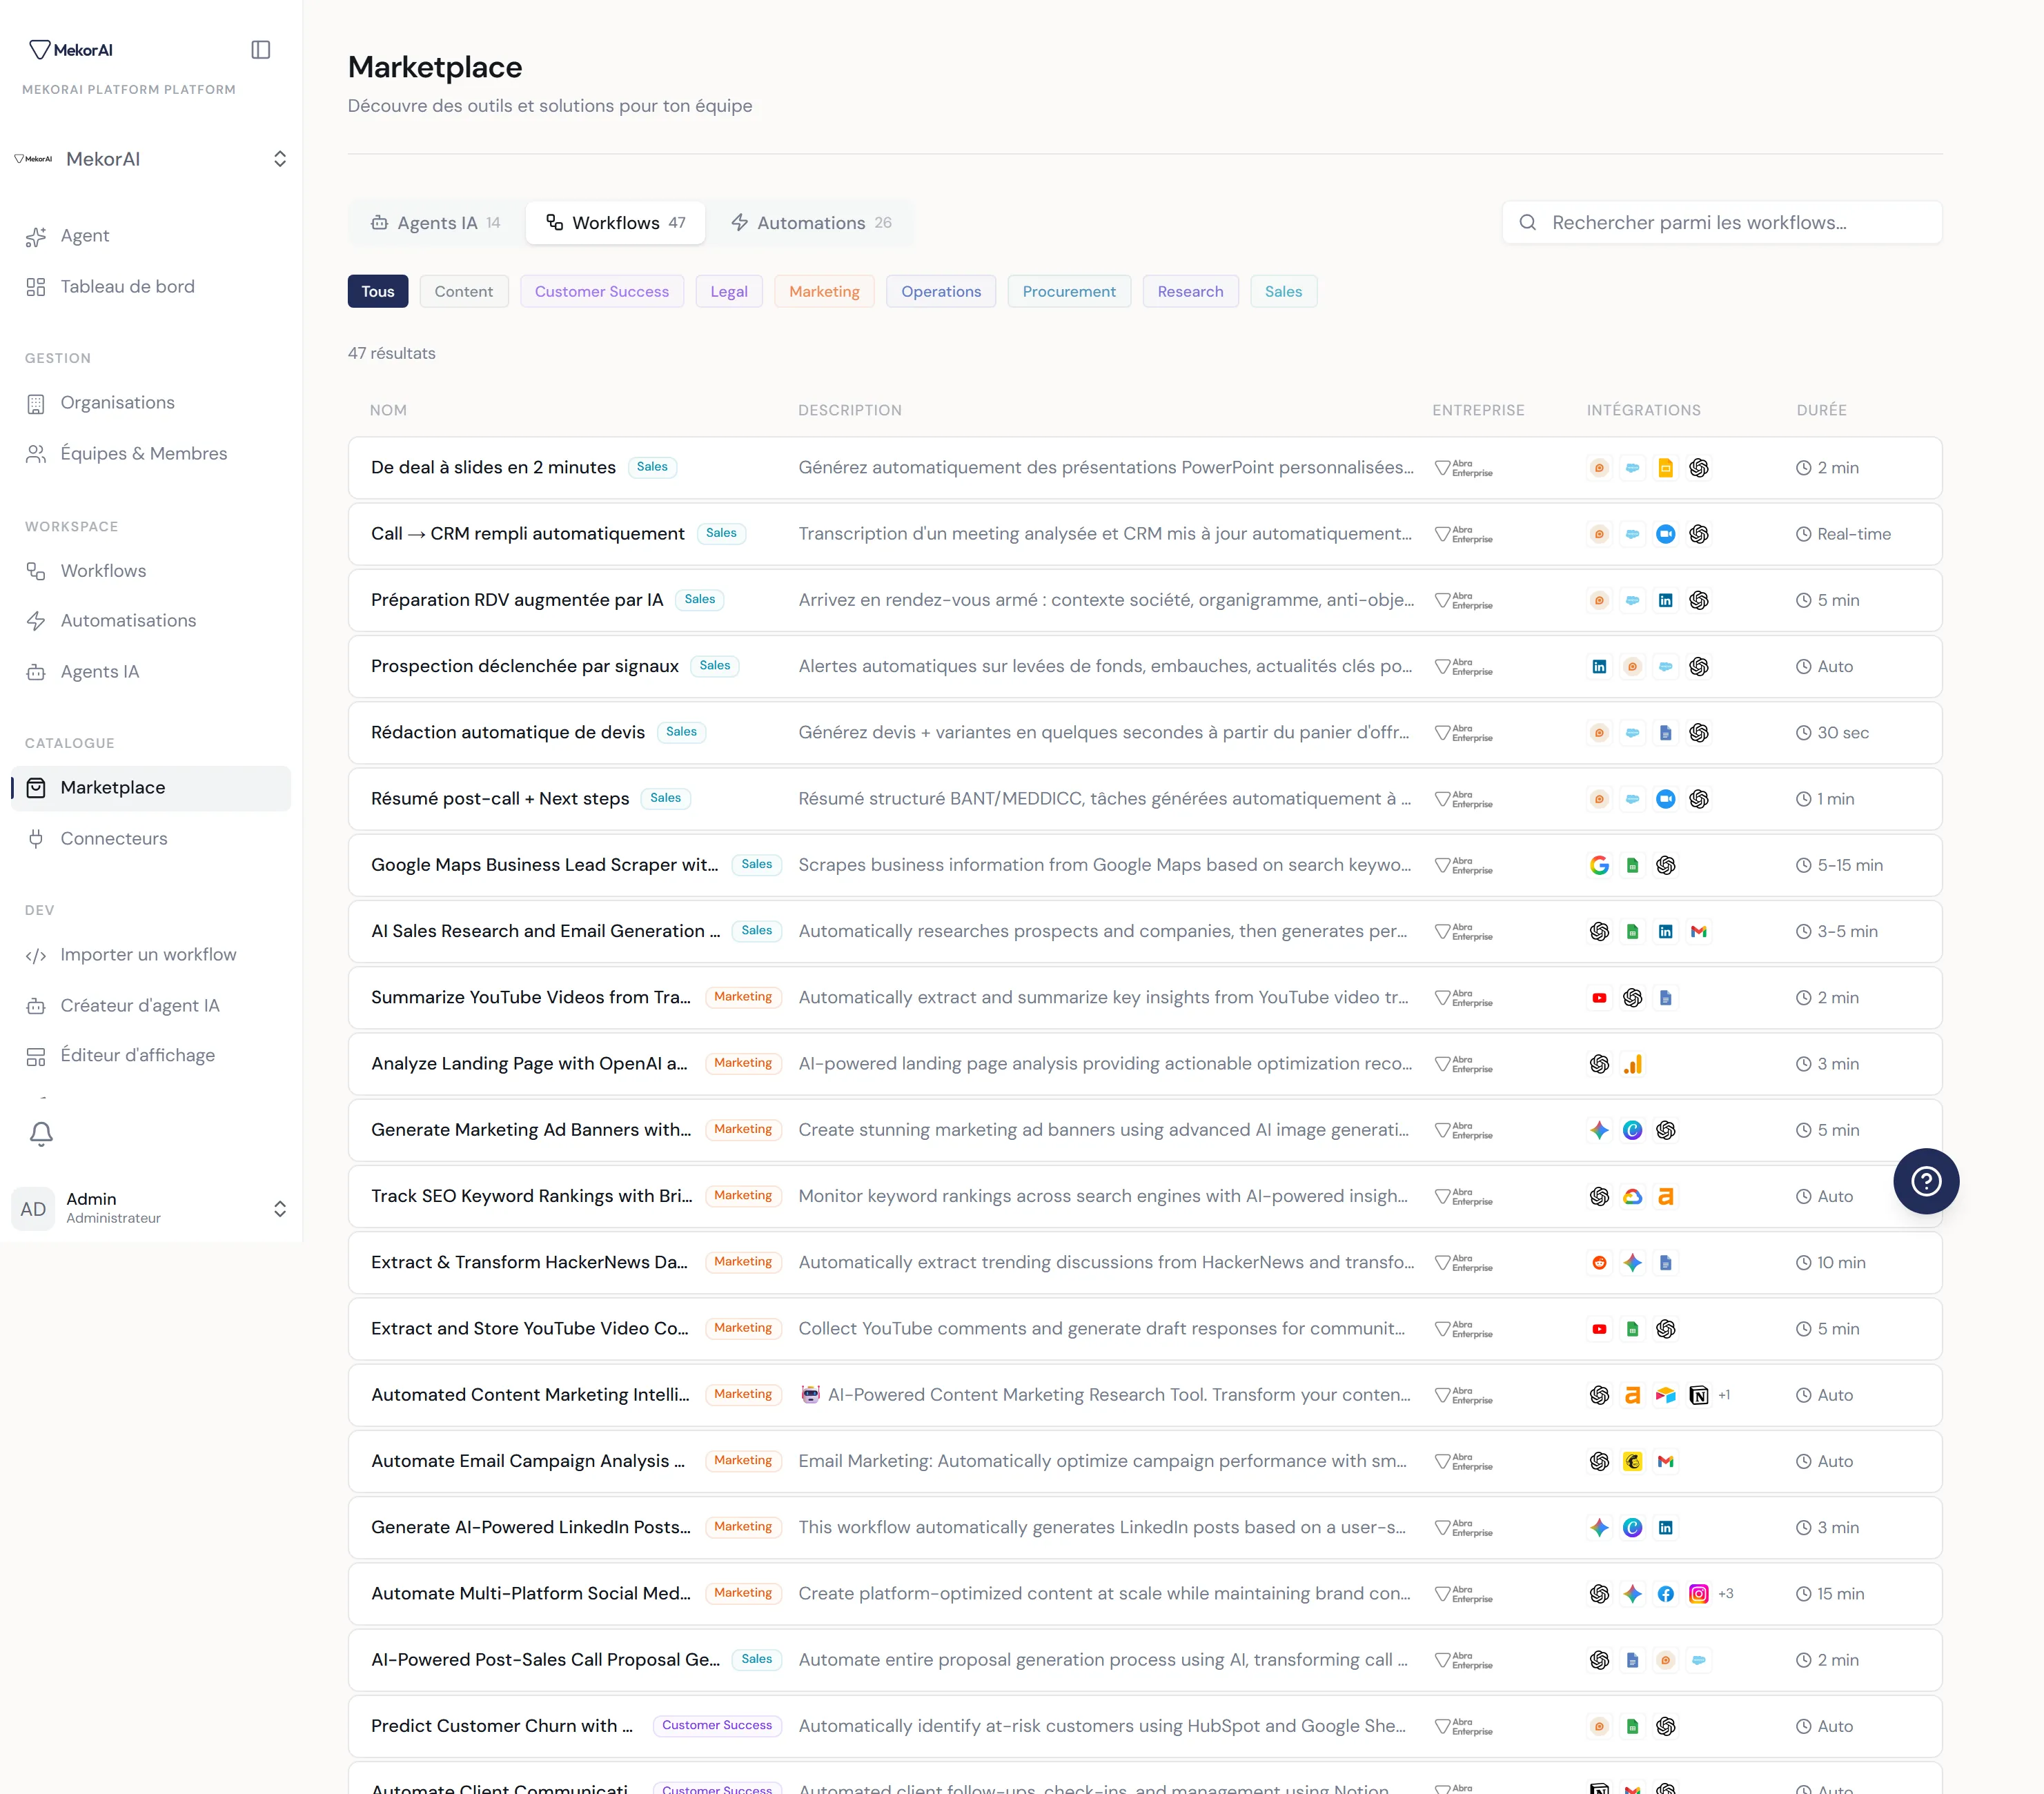Click the LinkedIn icon in Generate AI-Powered LinkedIn Posts row
The image size is (2044, 1794).
coord(1666,1528)
